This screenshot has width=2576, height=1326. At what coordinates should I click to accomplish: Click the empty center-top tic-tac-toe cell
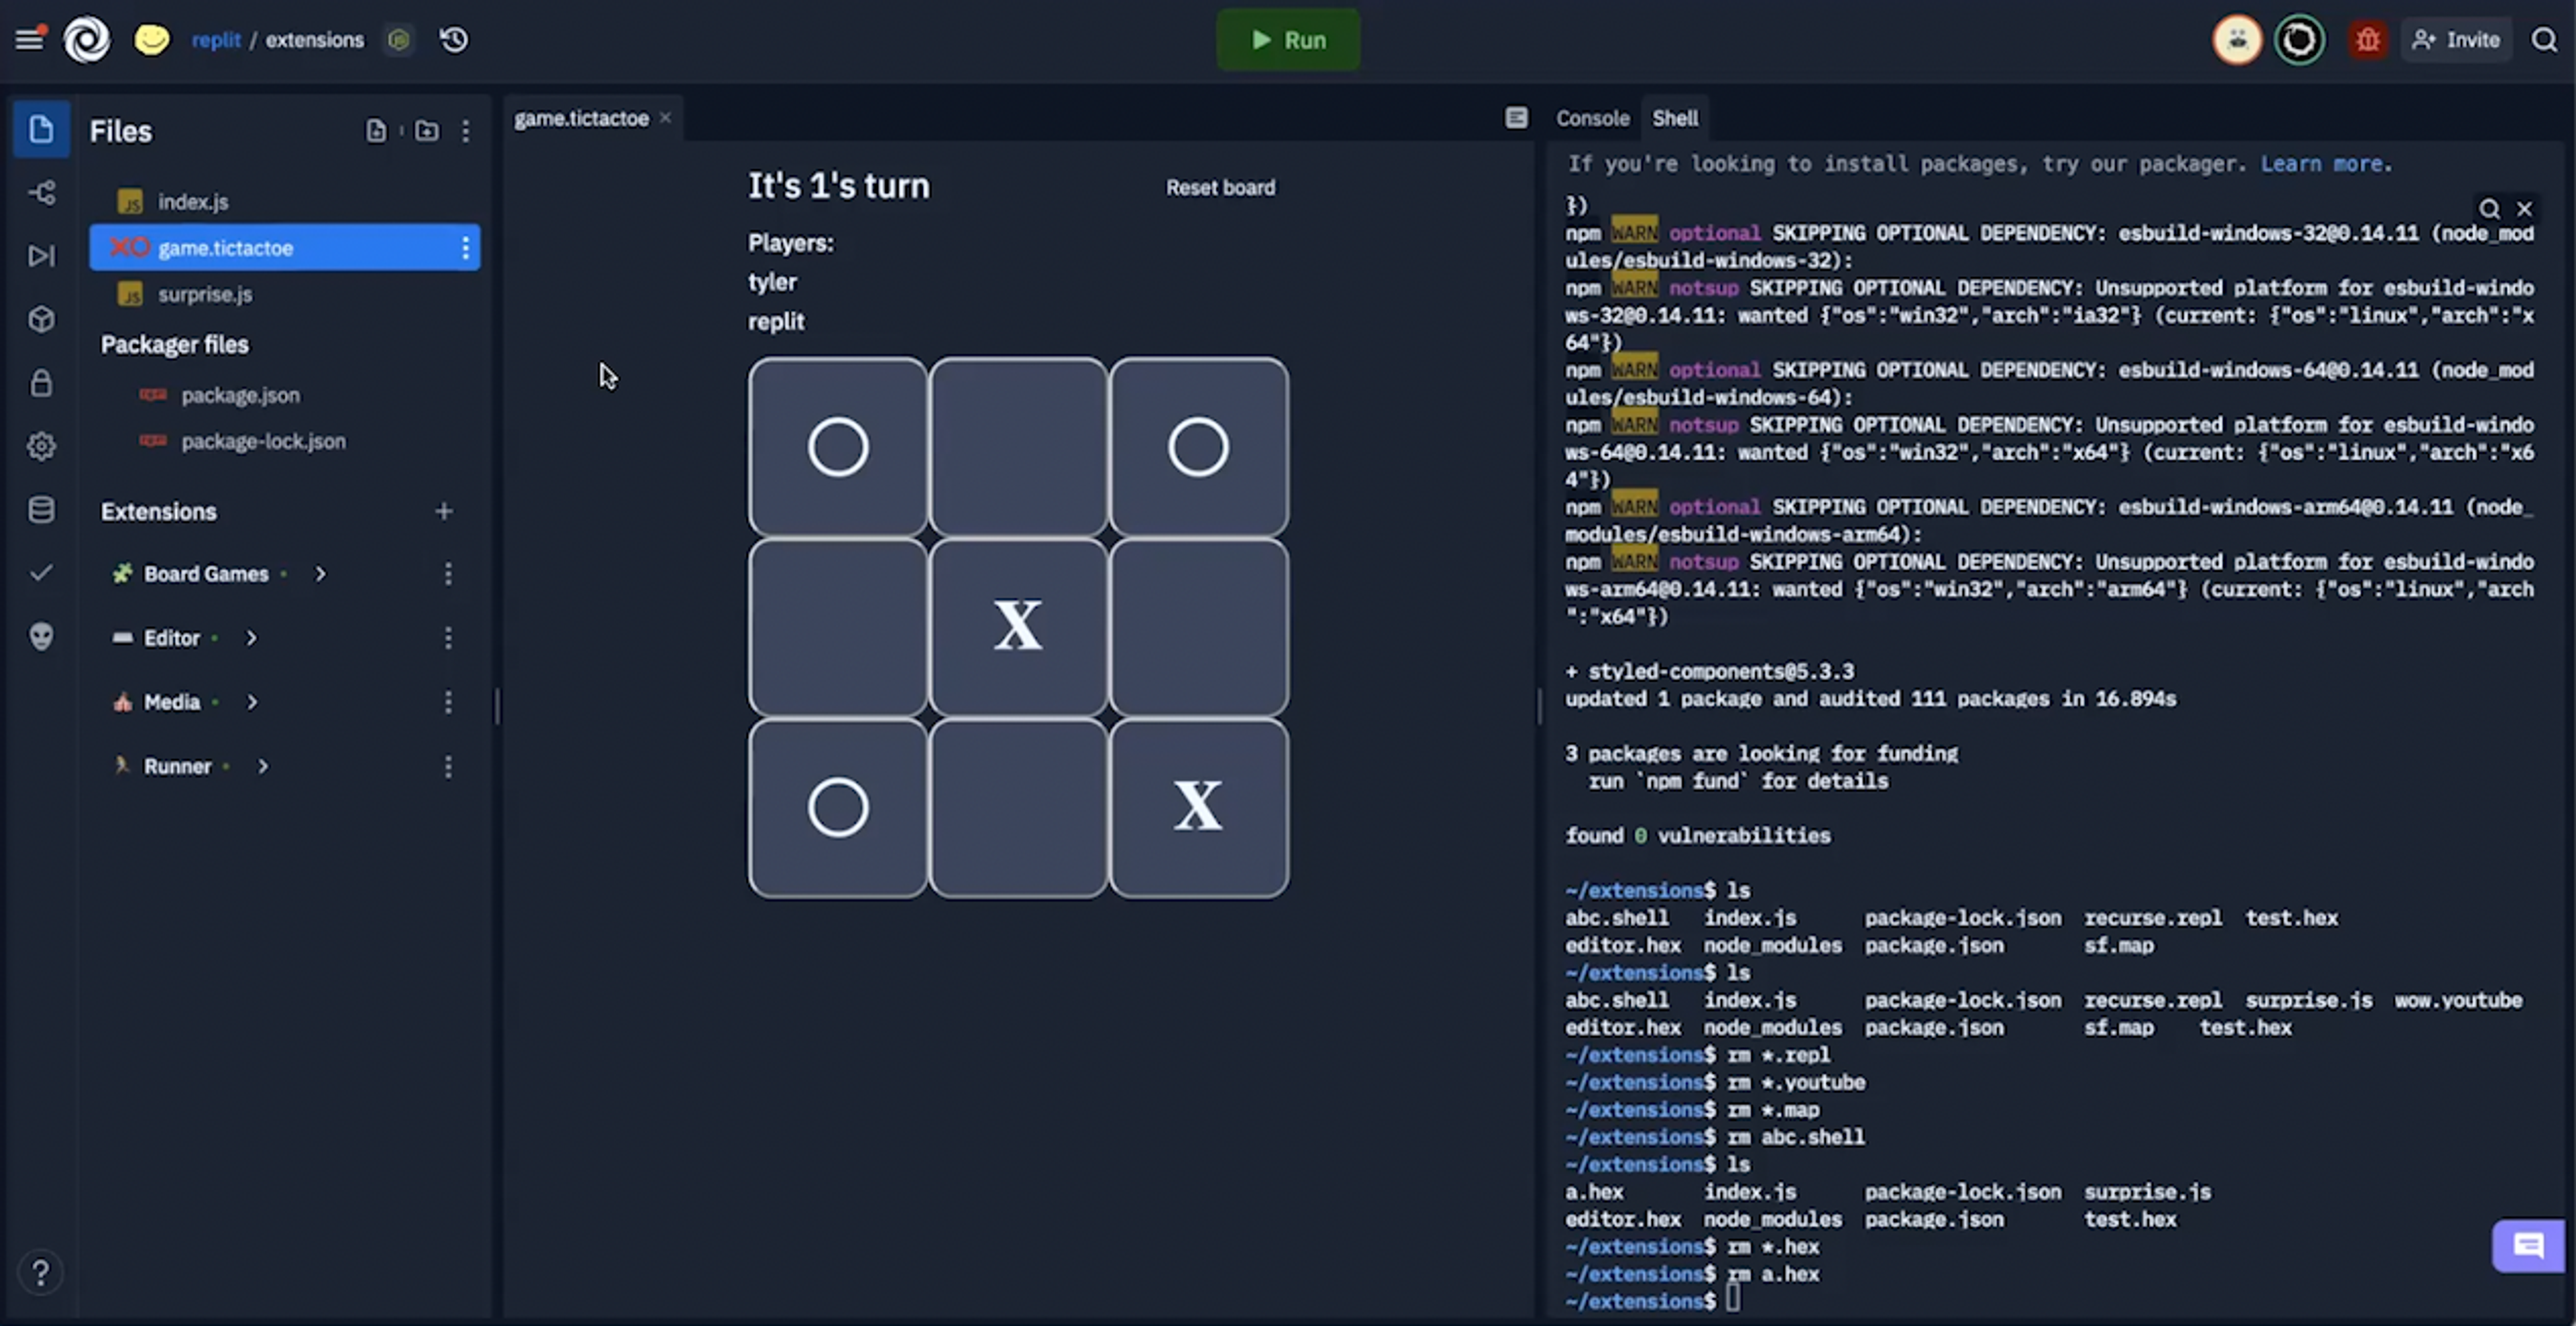pos(1018,447)
